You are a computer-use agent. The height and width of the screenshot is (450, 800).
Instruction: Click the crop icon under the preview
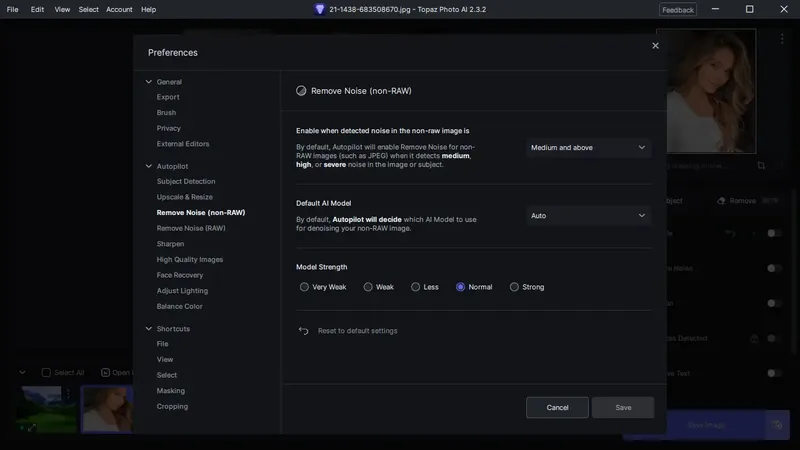click(761, 165)
